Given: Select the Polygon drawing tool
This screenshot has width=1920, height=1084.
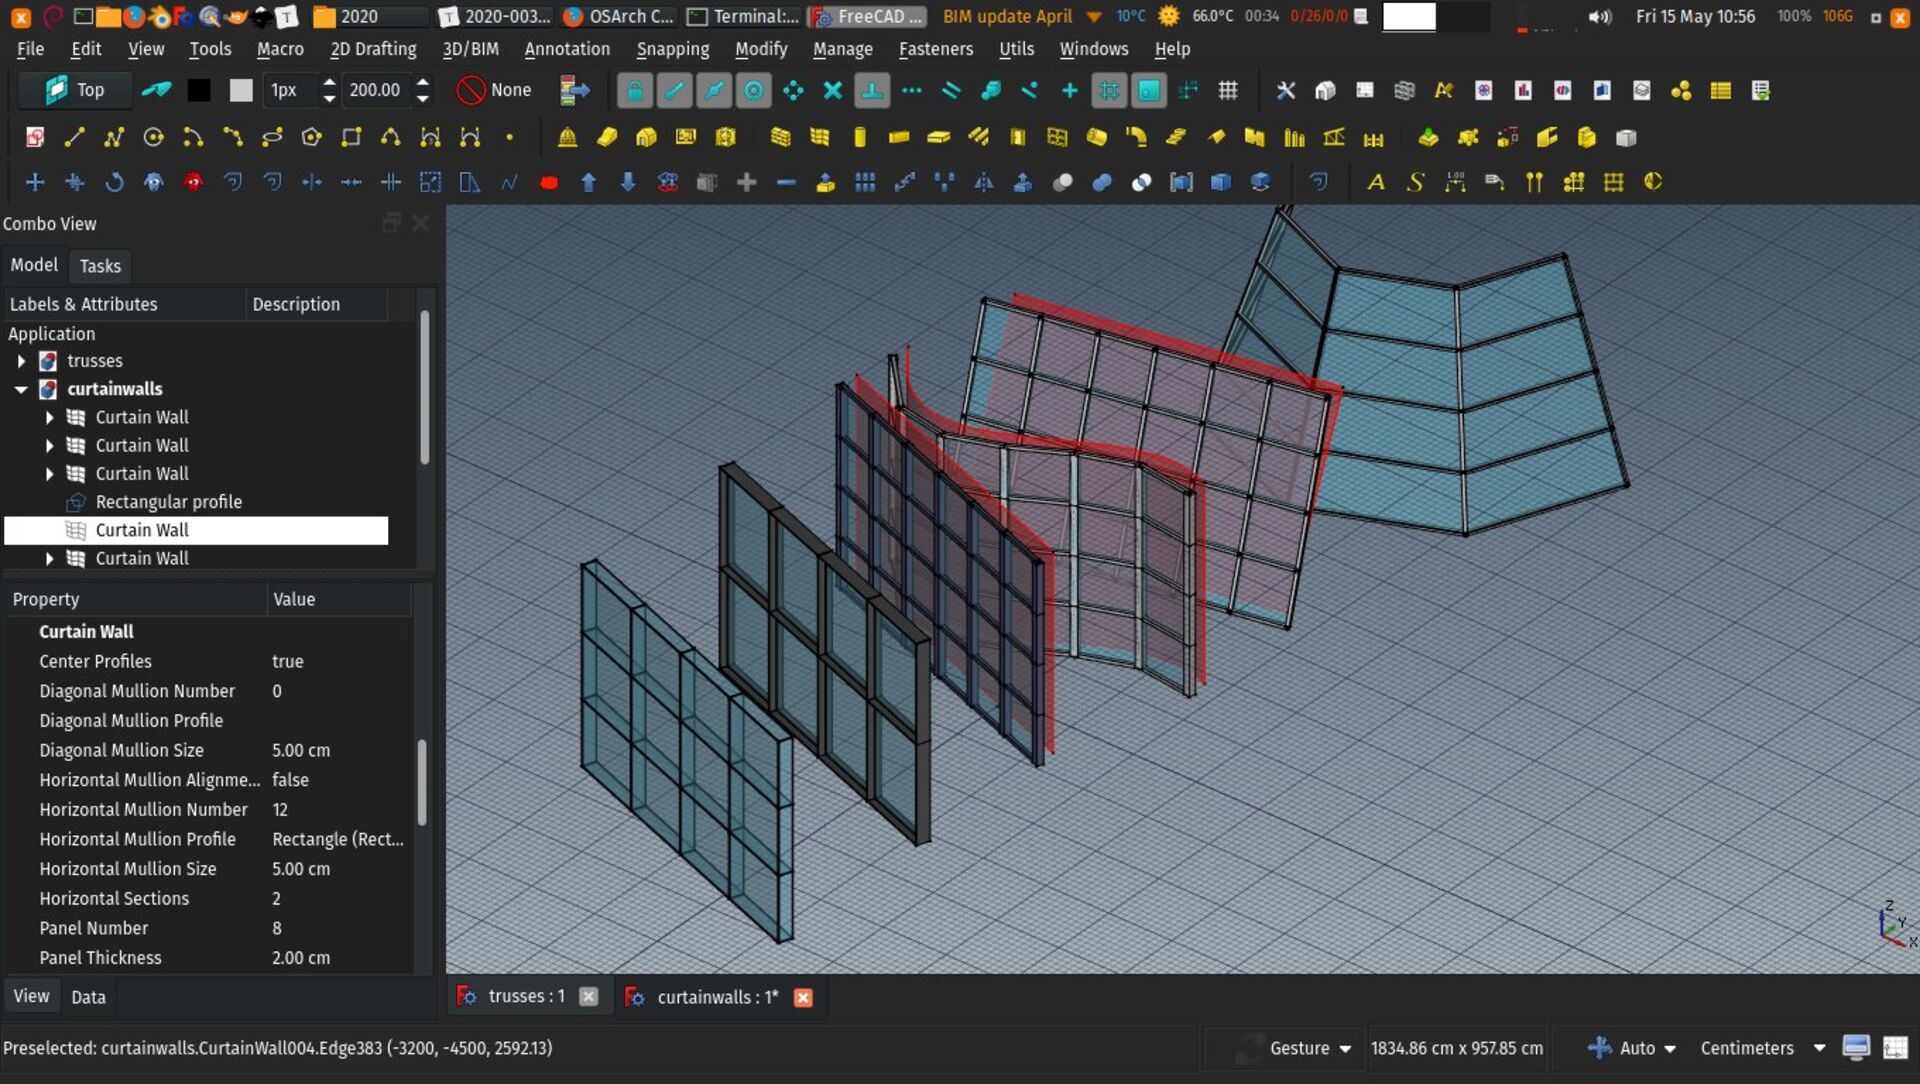Looking at the screenshot, I should click(x=311, y=137).
